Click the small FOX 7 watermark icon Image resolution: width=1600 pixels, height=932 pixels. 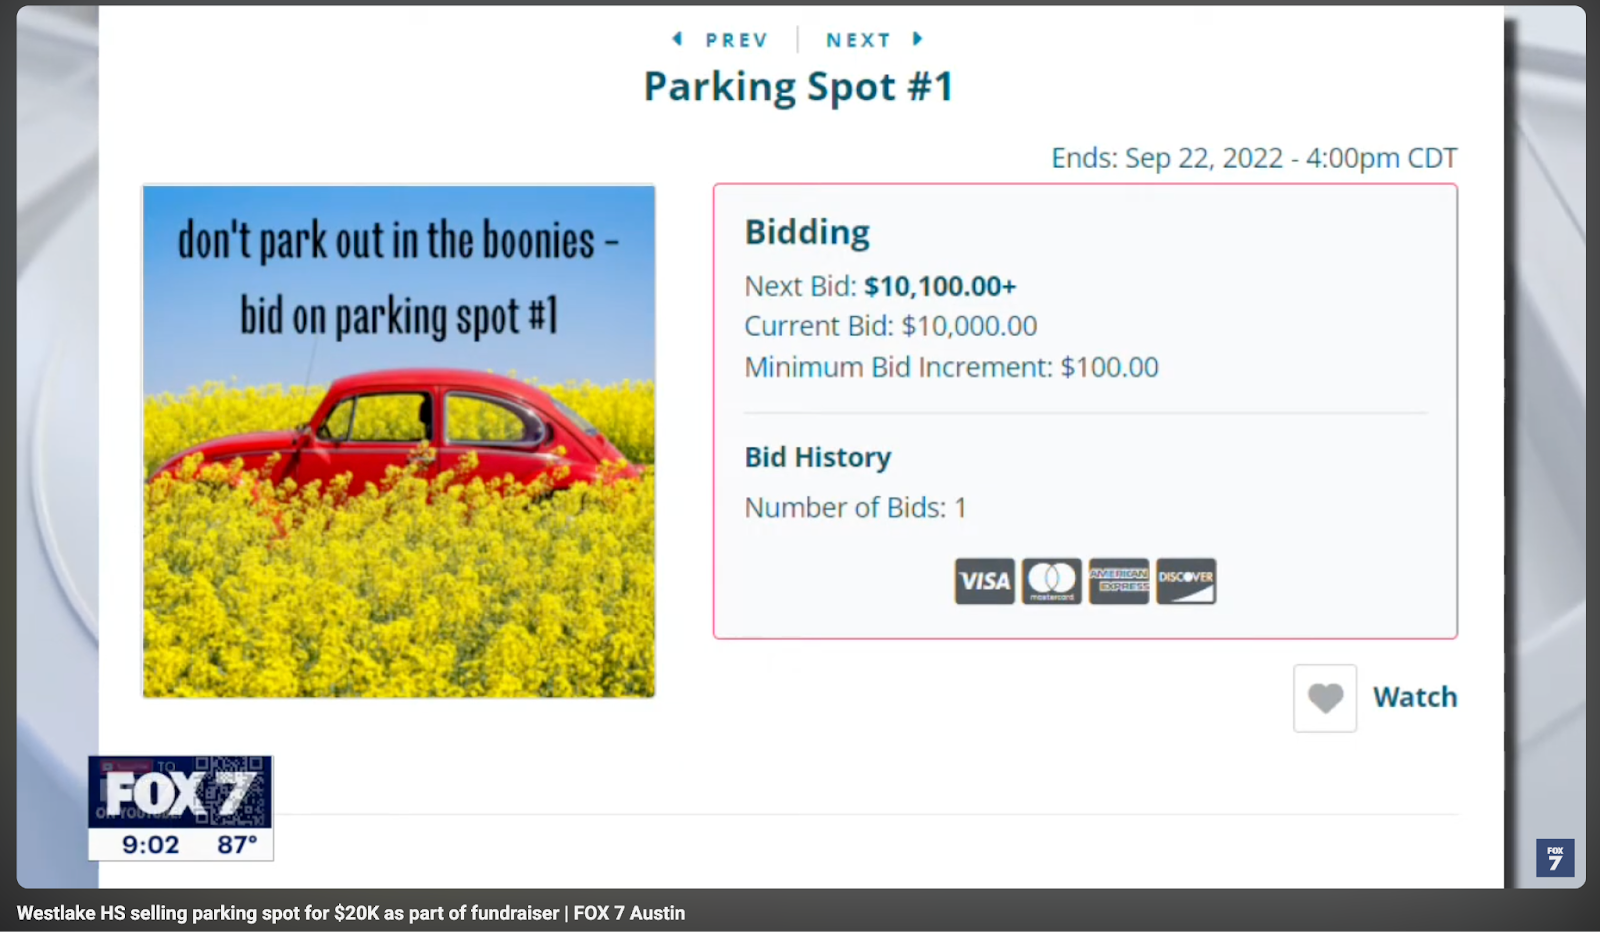[x=1555, y=858]
